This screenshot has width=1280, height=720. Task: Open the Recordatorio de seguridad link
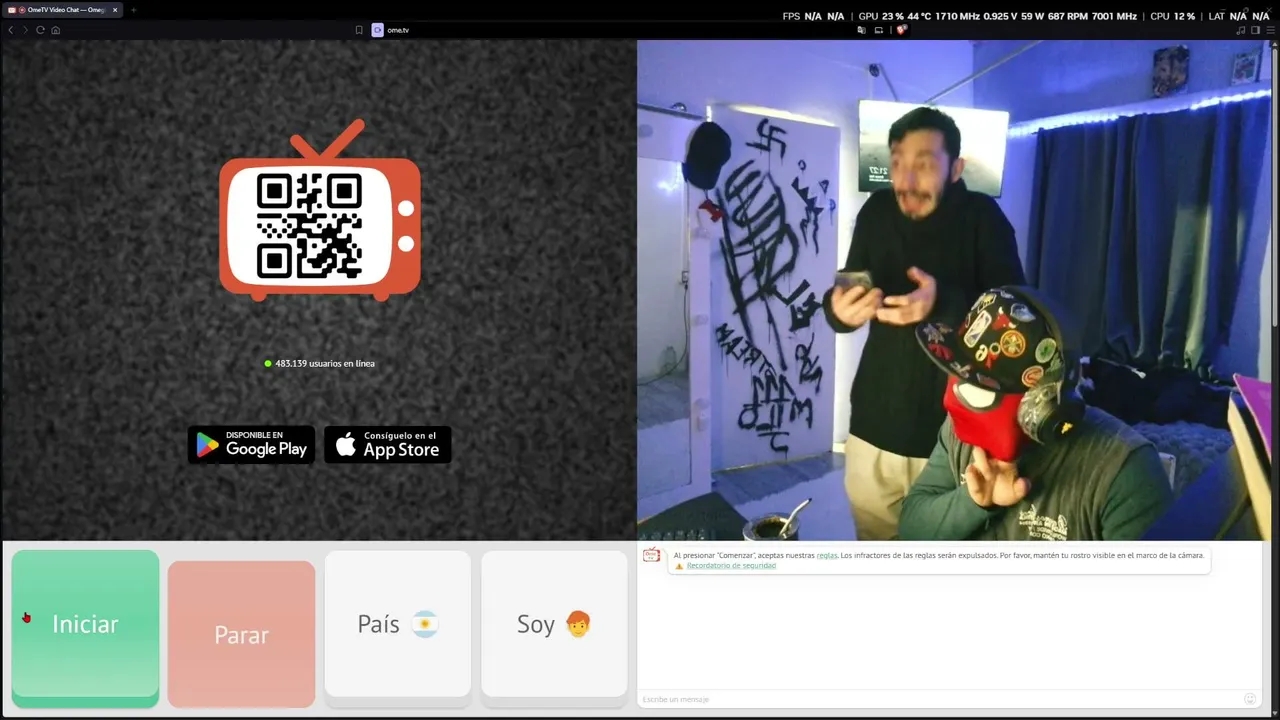[731, 566]
